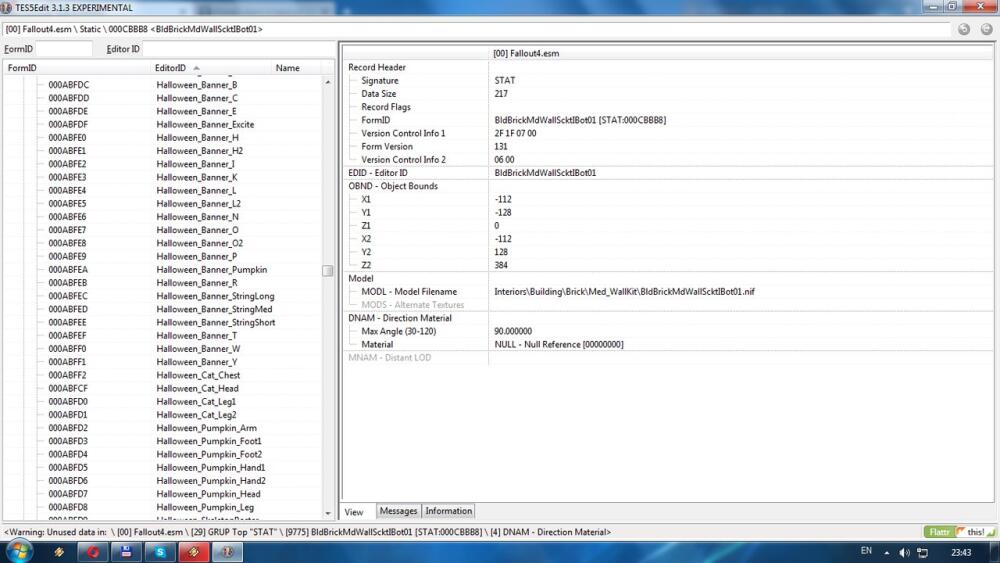1000x563 pixels.
Task: Select the Halloween_Cat_Chest record
Action: (x=198, y=375)
